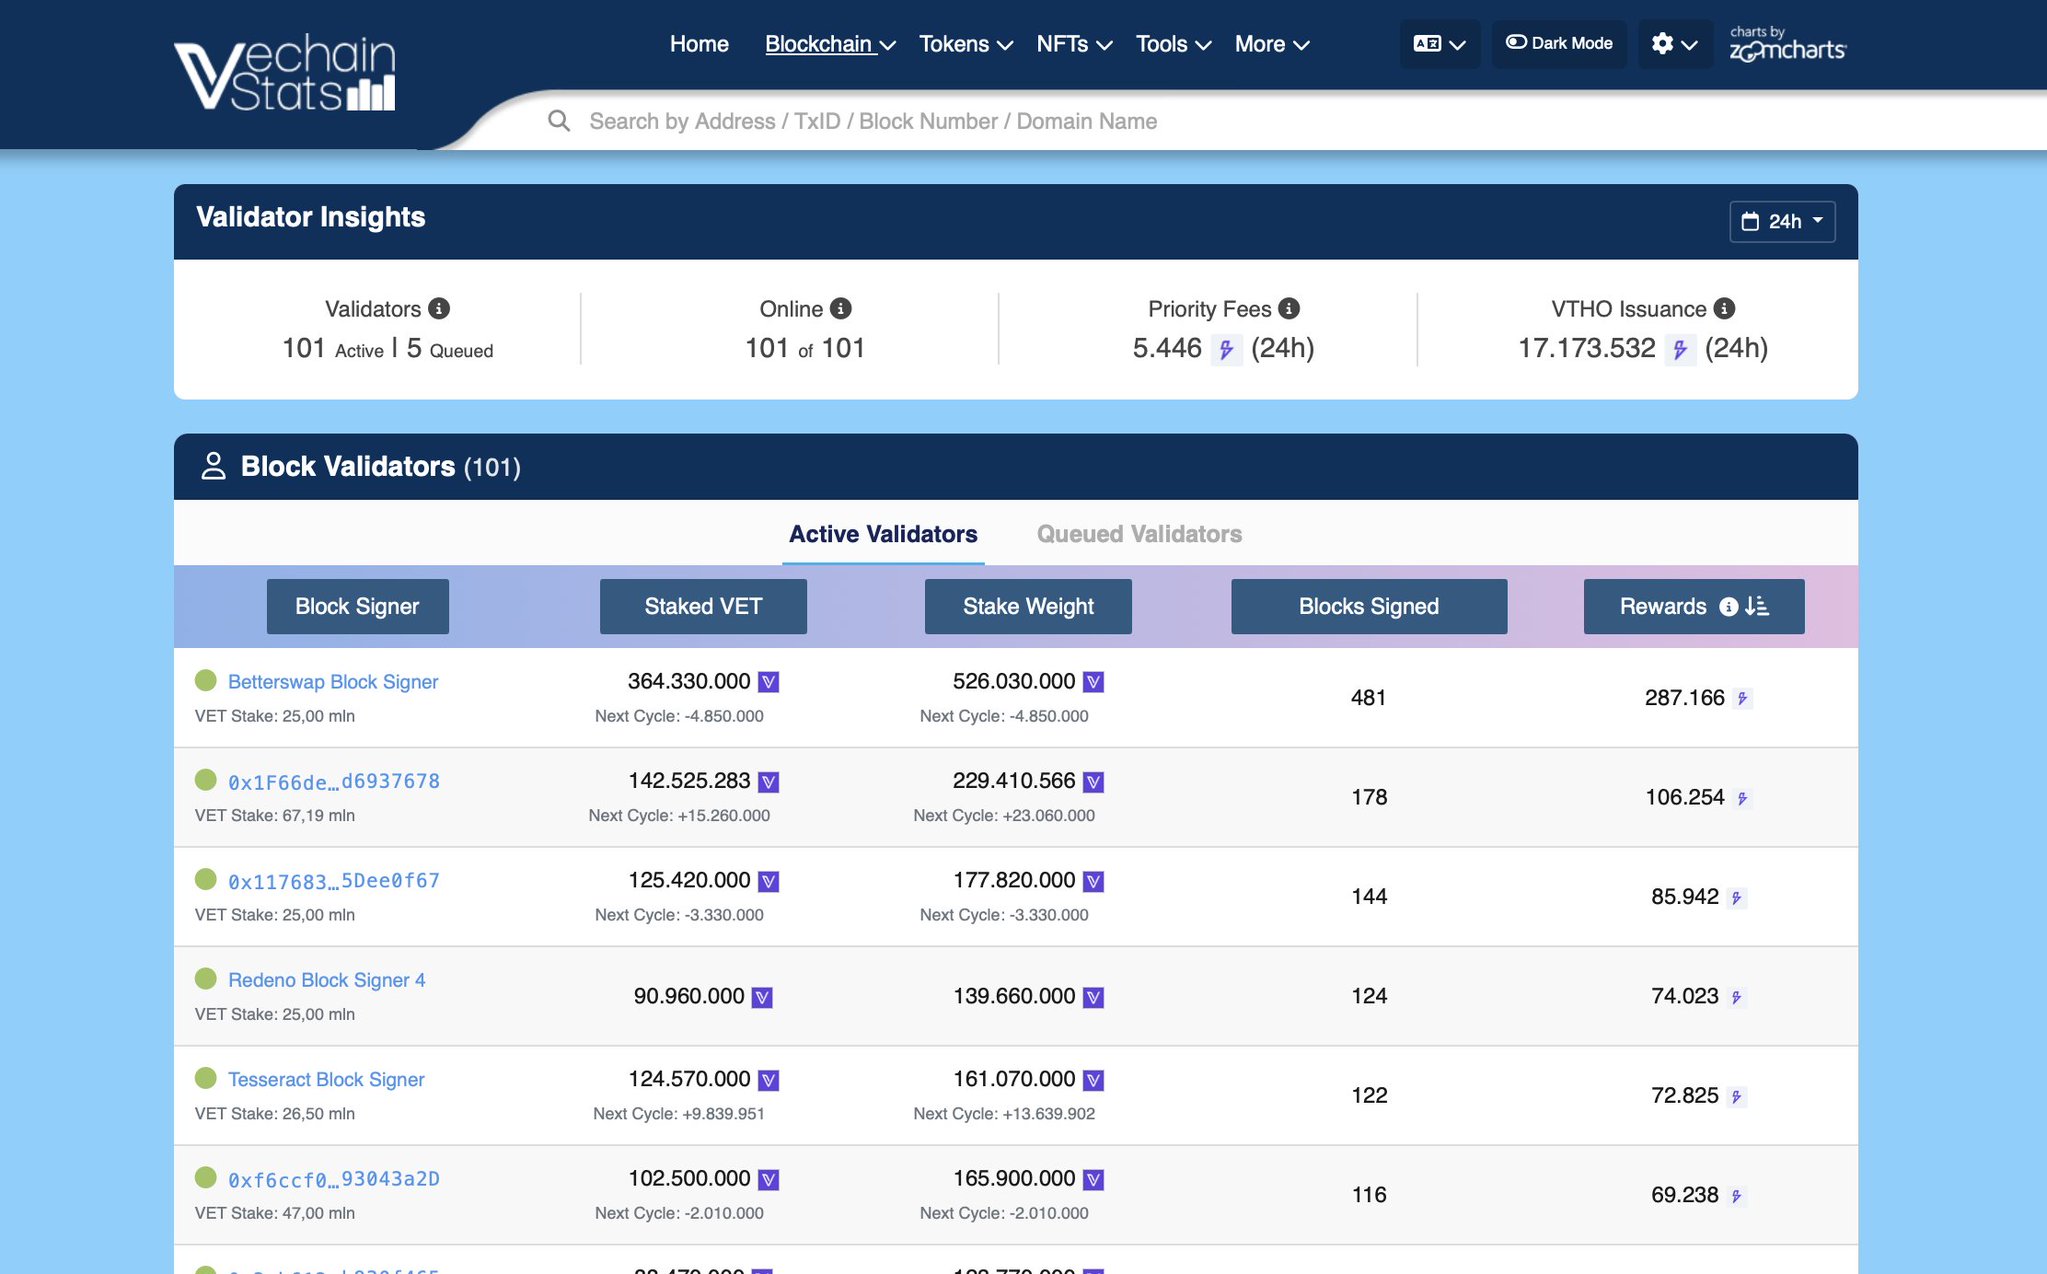Viewport: 2047px width, 1274px height.
Task: Click the ZoomCharts logo
Action: tap(1787, 44)
